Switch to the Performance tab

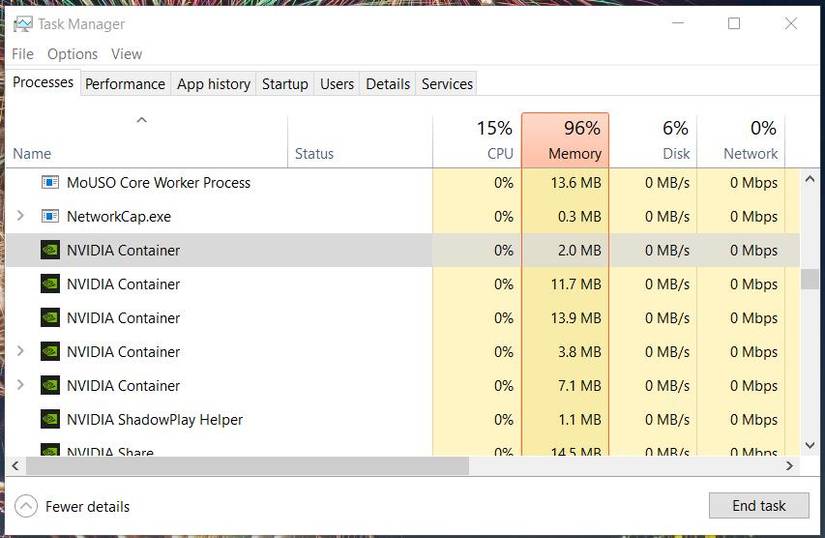[125, 84]
